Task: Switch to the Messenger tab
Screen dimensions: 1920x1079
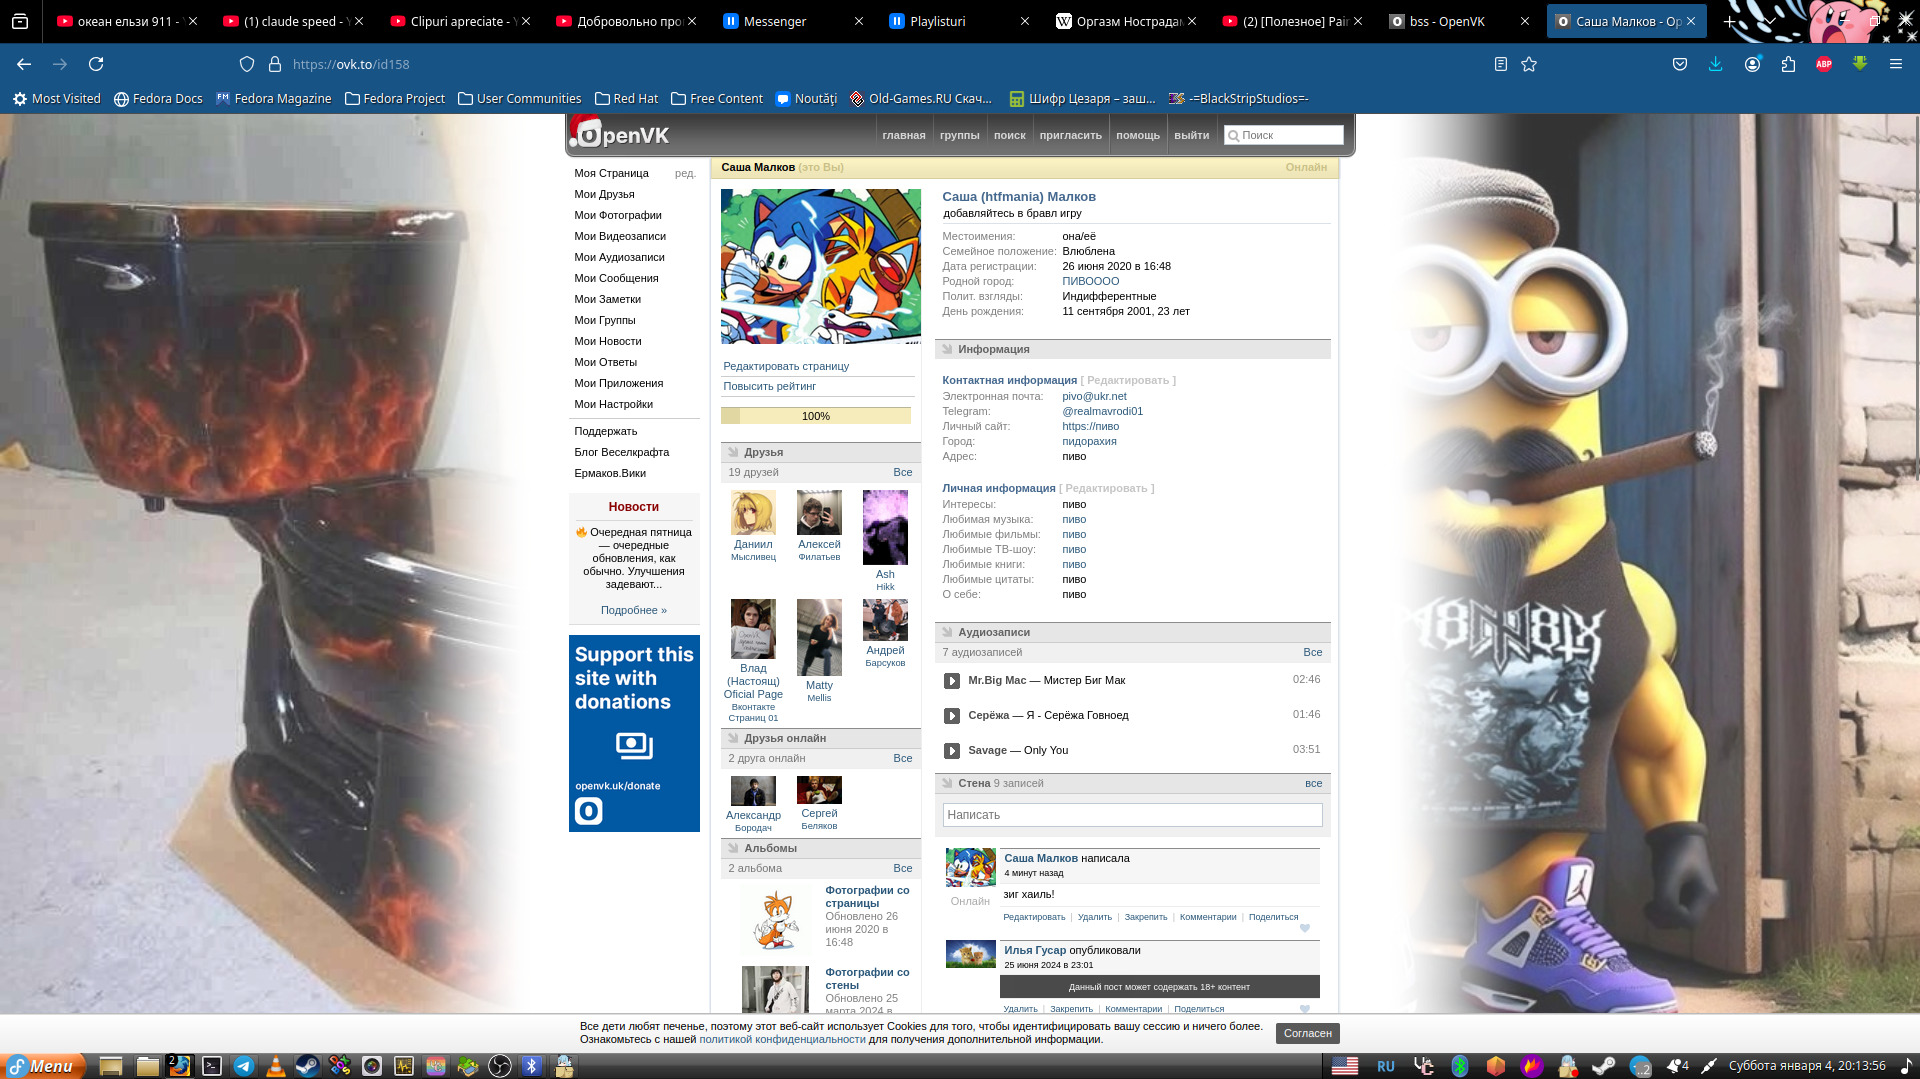Action: pos(792,21)
